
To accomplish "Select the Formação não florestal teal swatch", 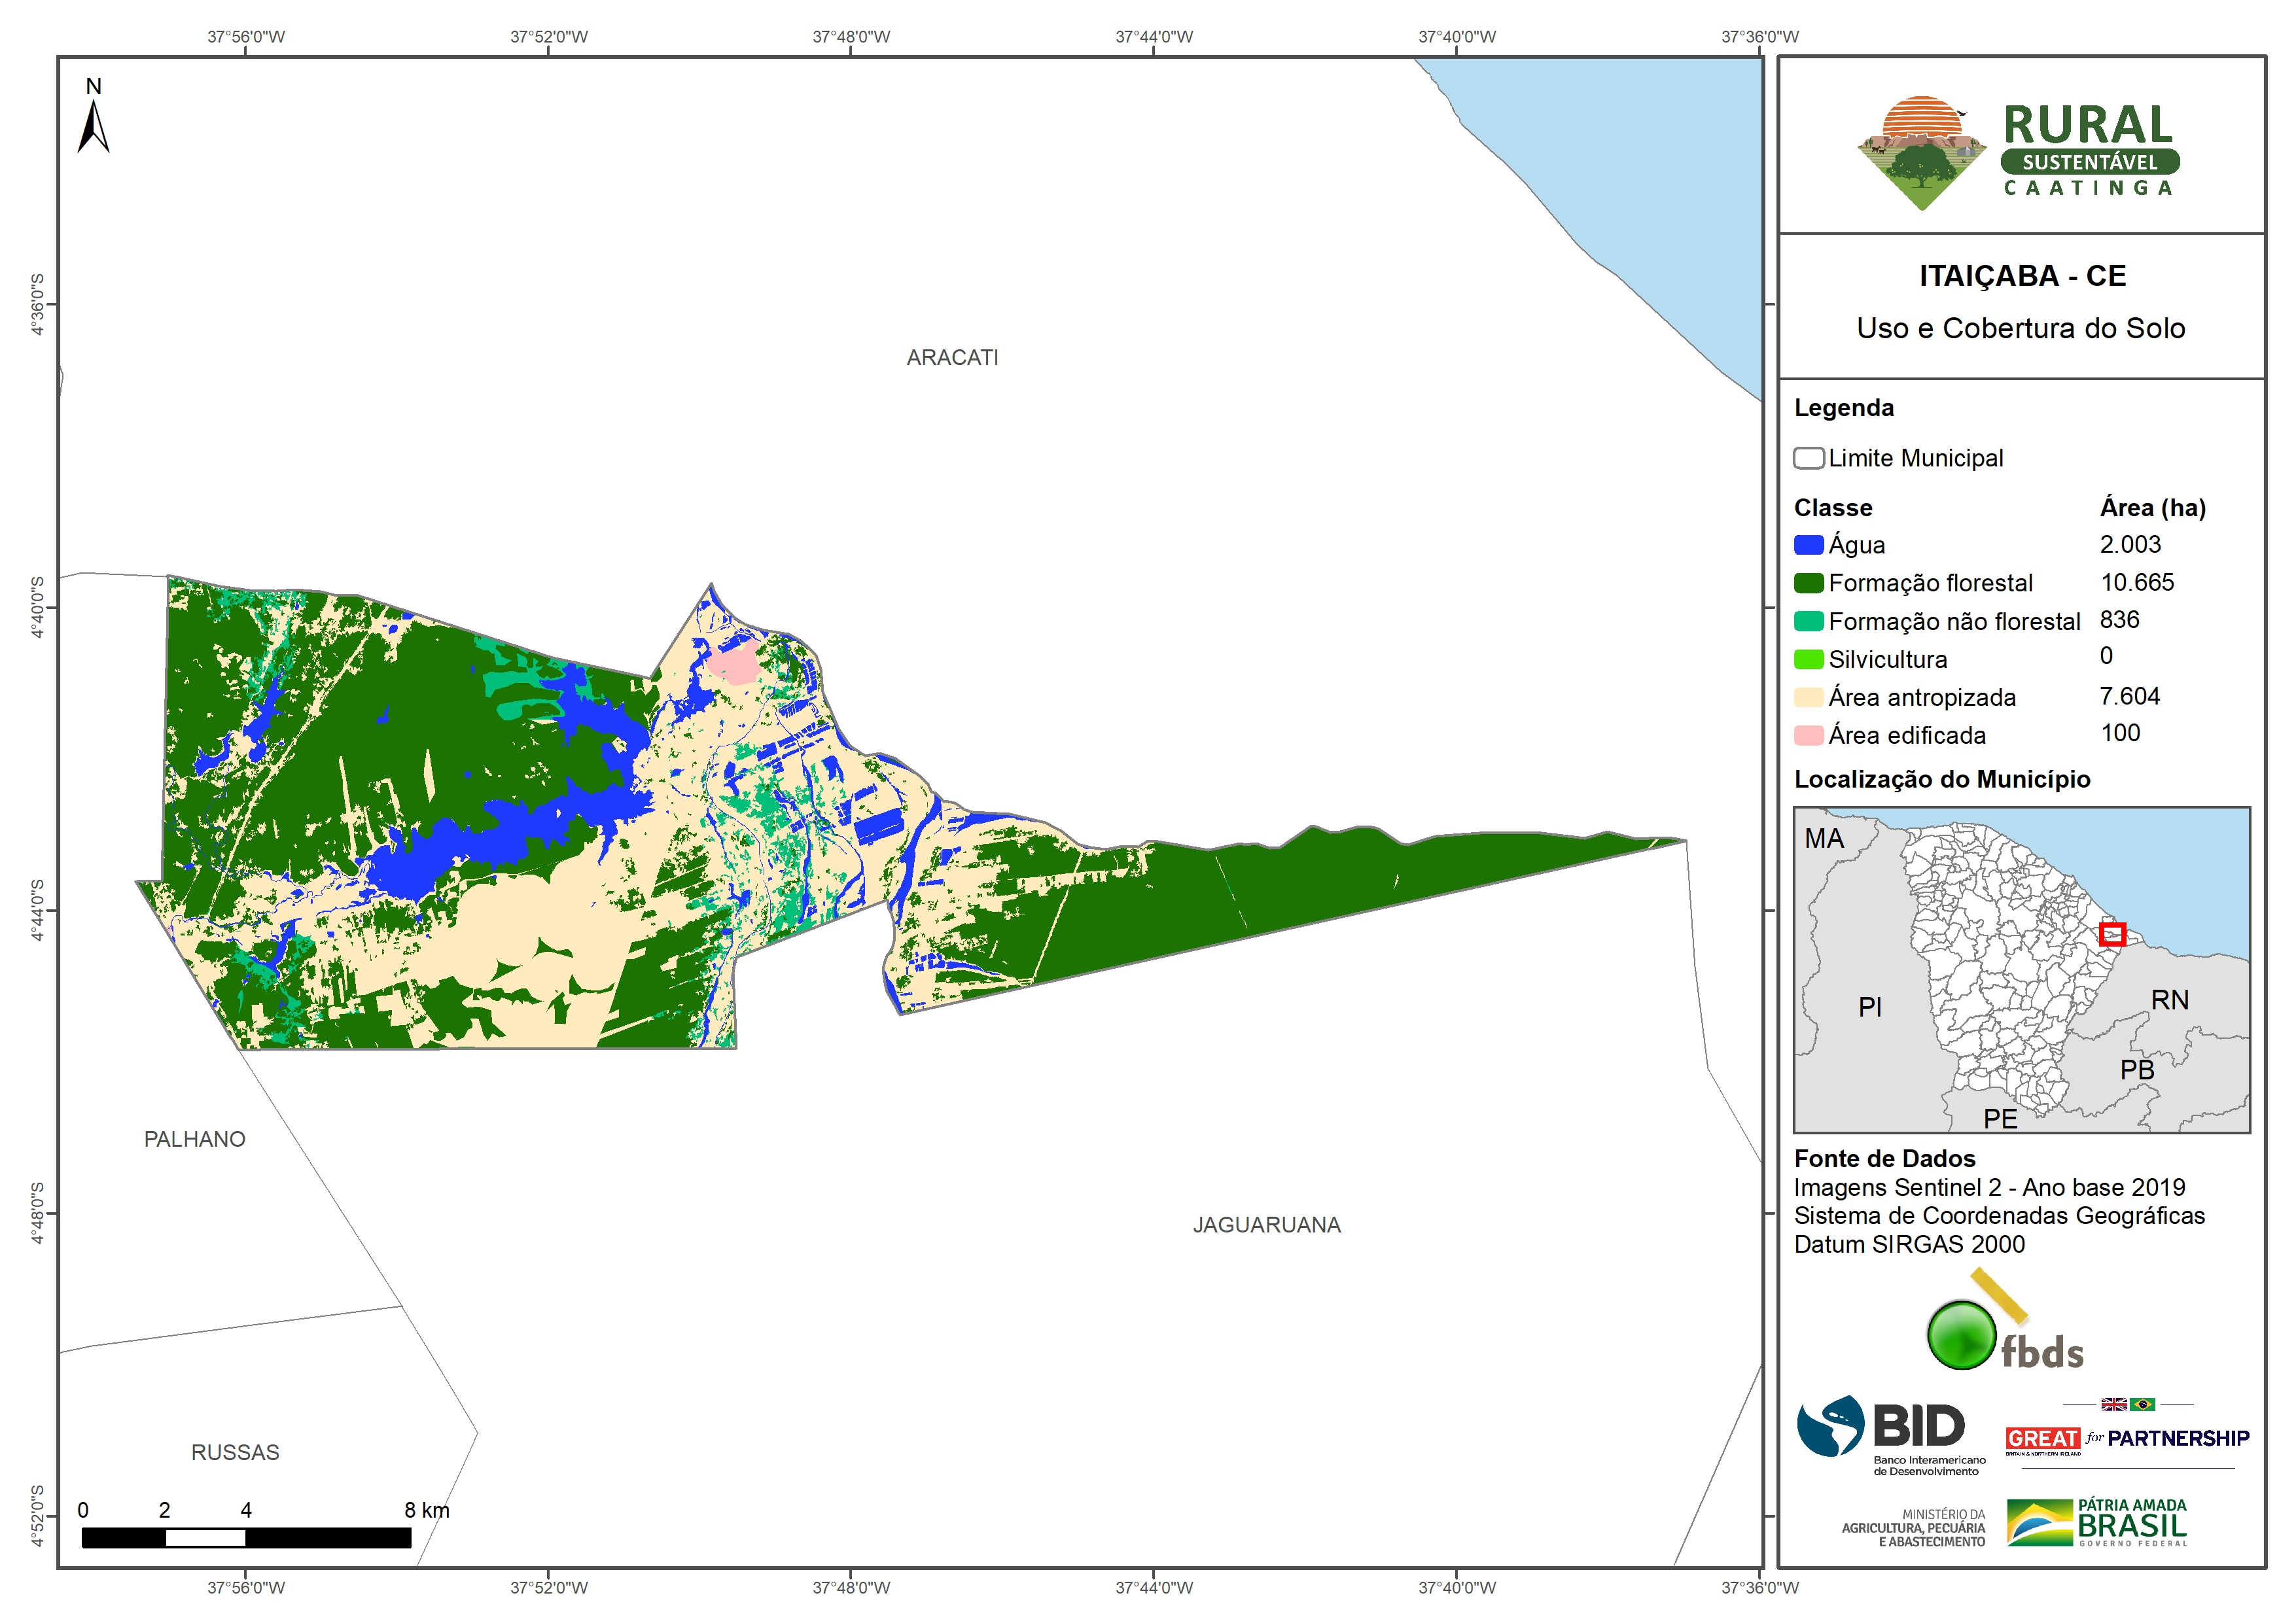I will [1808, 621].
